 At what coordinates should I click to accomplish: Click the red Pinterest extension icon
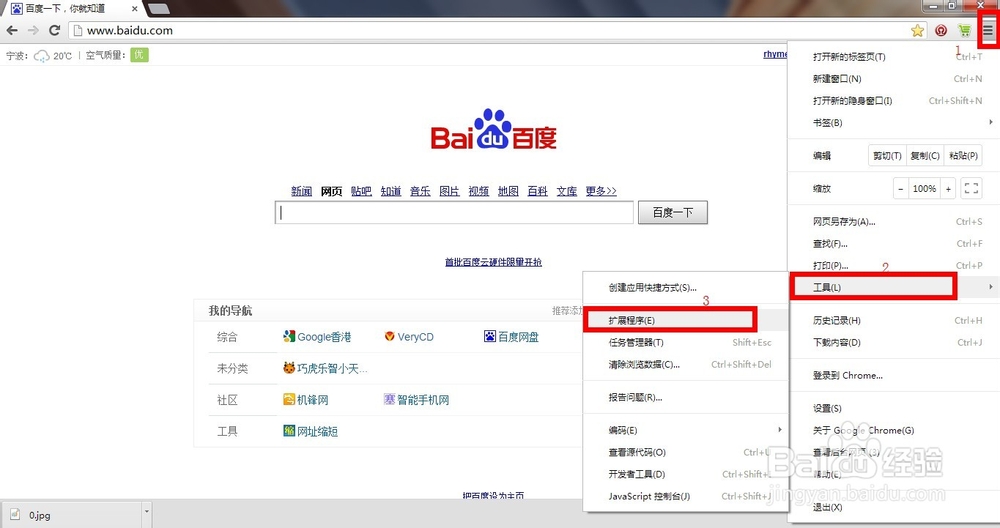[941, 31]
